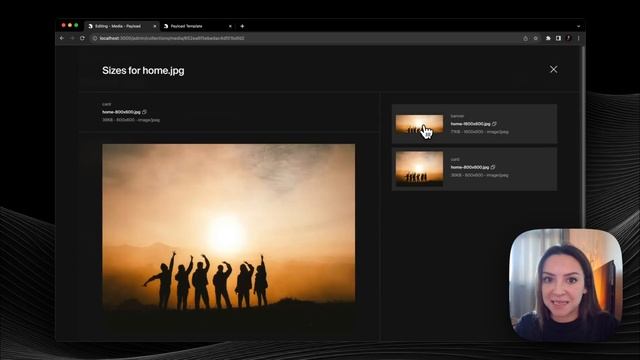Copy URL icon beside left preview filename
This screenshot has height=360, width=640.
144,112
